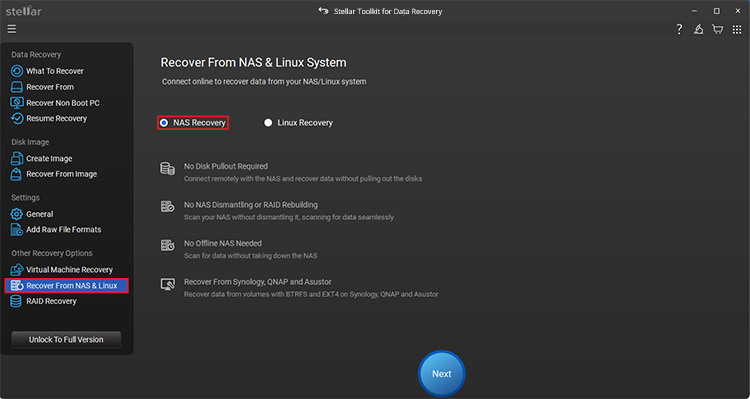The image size is (750, 399).
Task: Click the Recover From Synology feature icon
Action: pos(167,284)
